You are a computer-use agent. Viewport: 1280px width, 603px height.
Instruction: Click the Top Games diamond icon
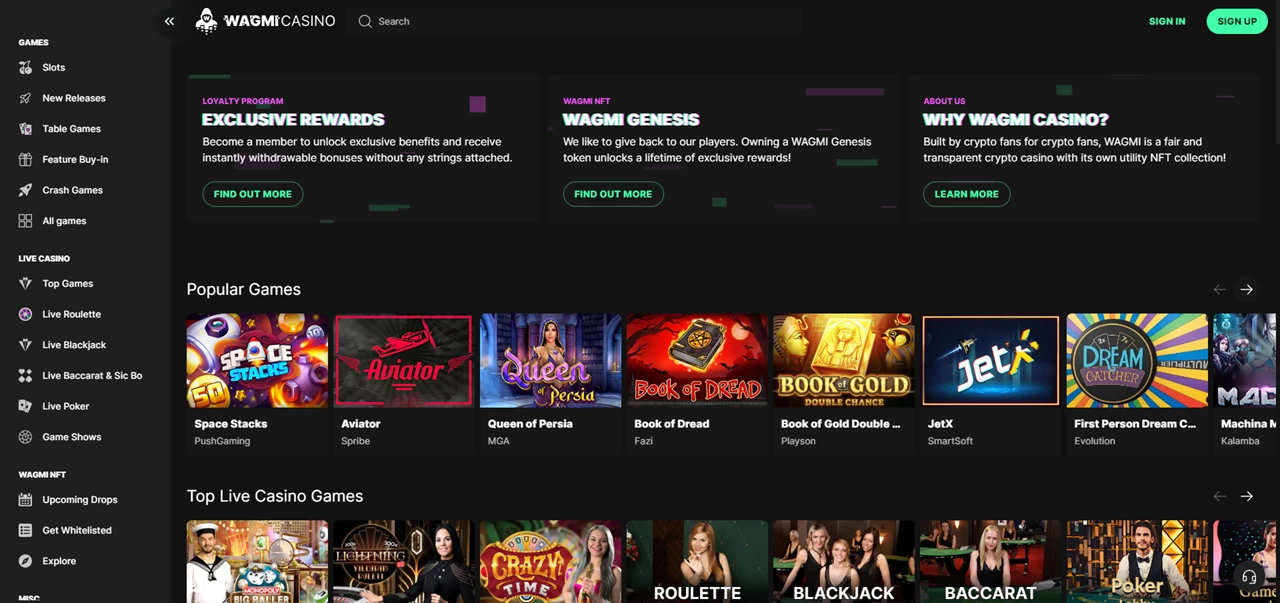(25, 284)
